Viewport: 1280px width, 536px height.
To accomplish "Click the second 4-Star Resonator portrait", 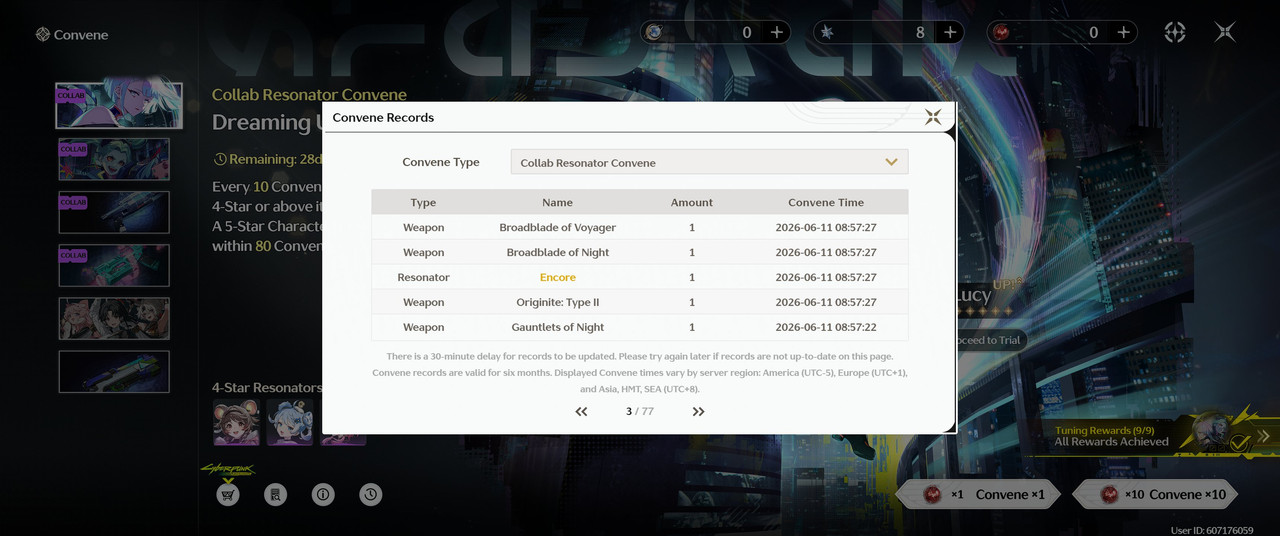I will pyautogui.click(x=289, y=422).
